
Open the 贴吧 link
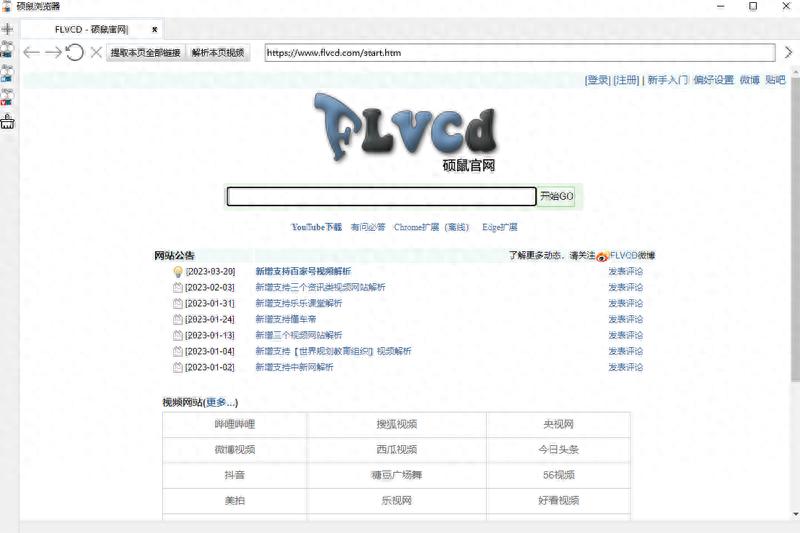(775, 80)
